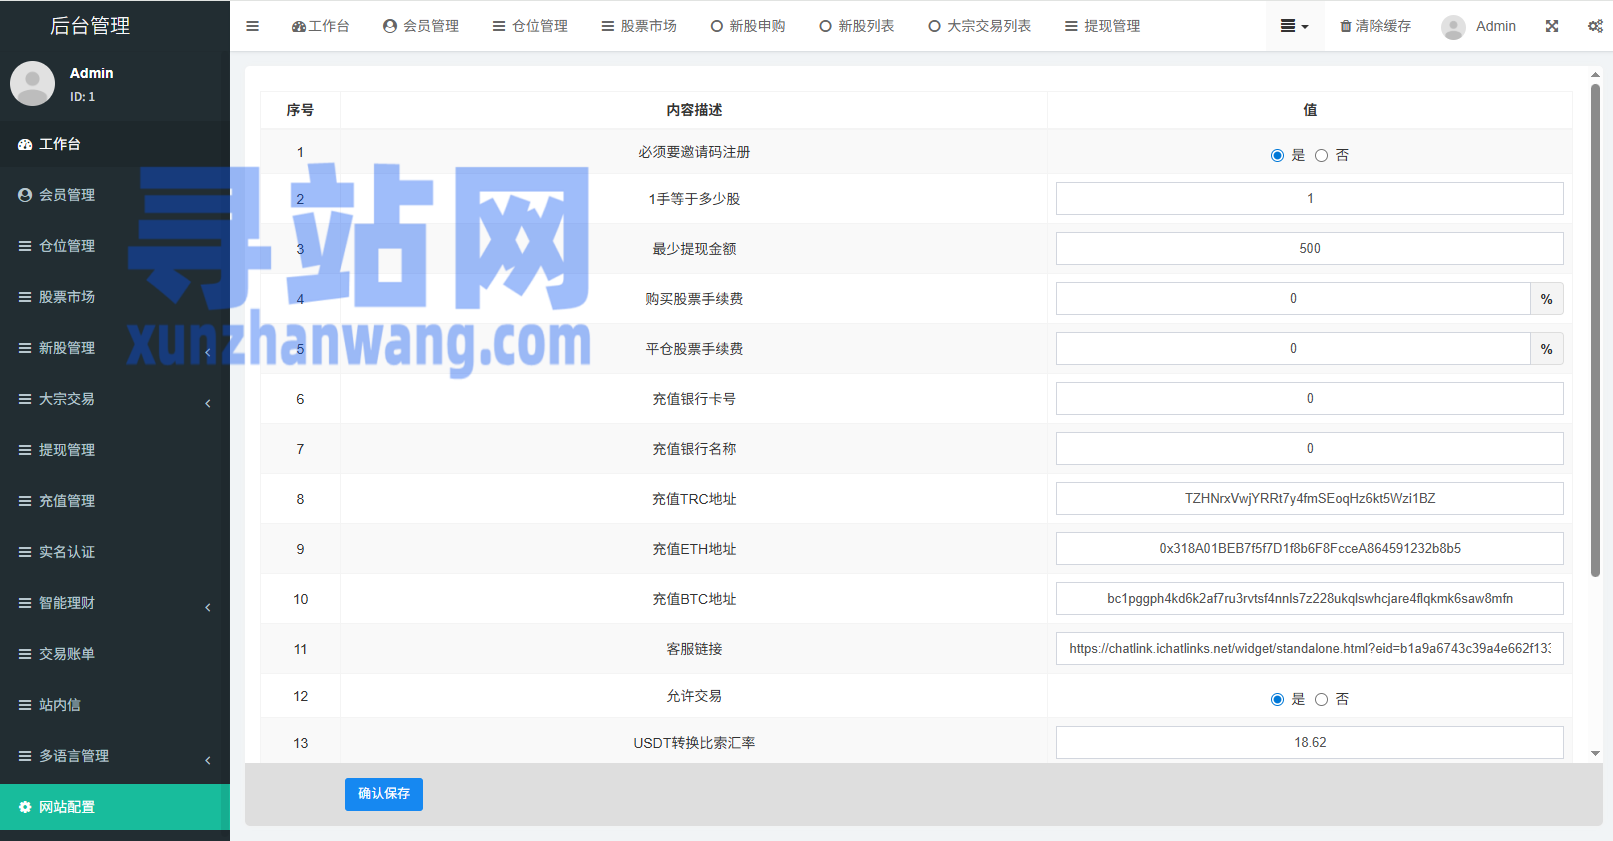This screenshot has width=1613, height=841.
Task: Expand the 智能理财 sidebar submenu
Action: point(207,607)
